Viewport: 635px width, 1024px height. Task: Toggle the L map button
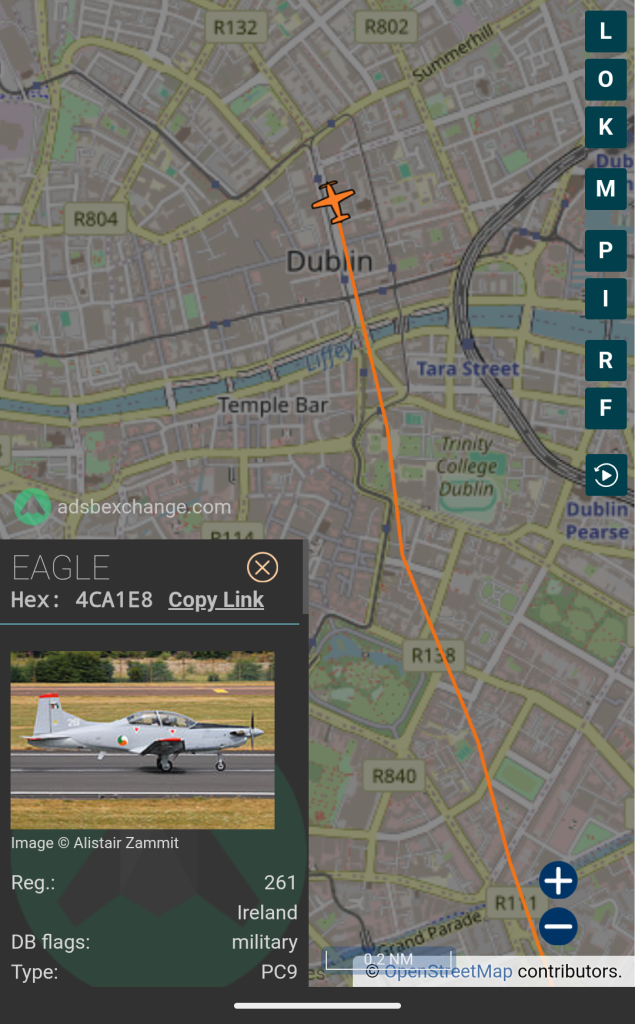606,31
